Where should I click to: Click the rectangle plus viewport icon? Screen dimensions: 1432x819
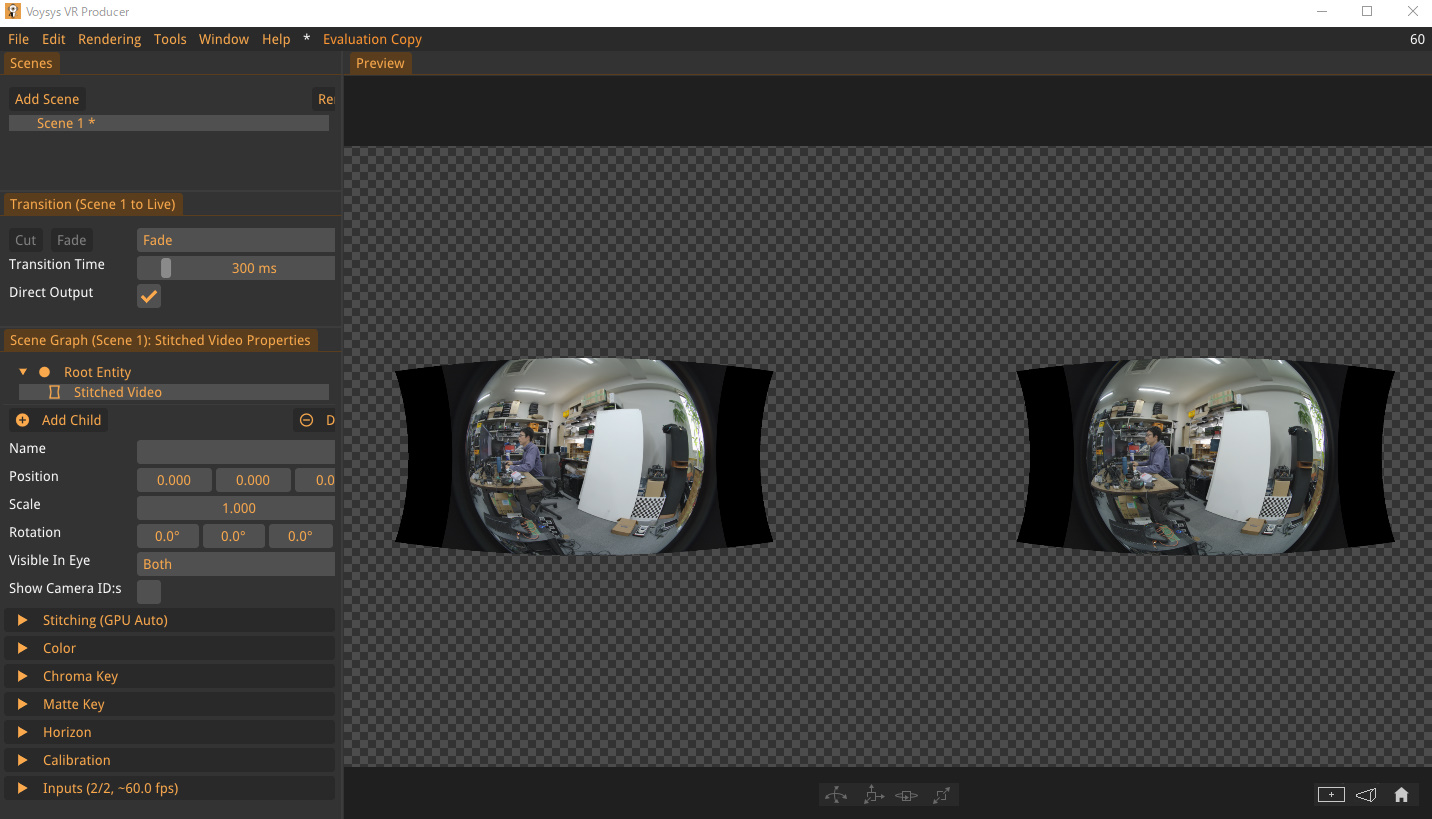click(x=1330, y=795)
